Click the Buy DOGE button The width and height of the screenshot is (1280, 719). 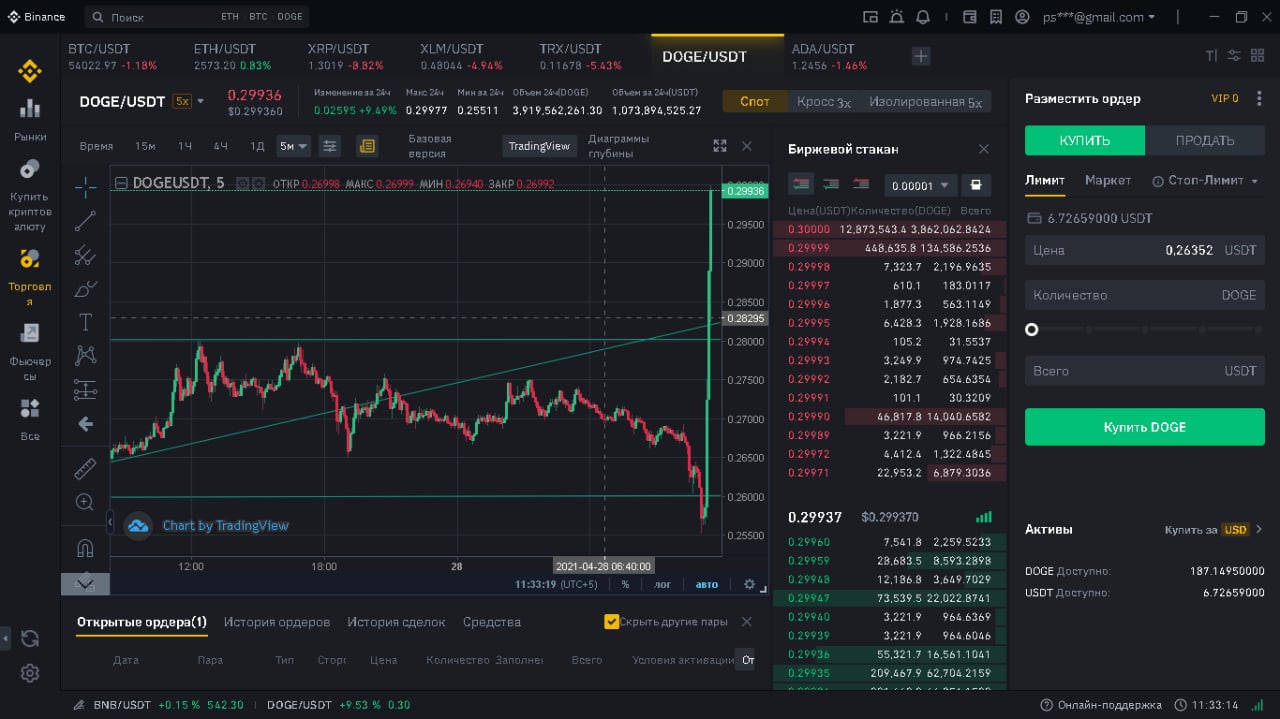pyautogui.click(x=1145, y=427)
